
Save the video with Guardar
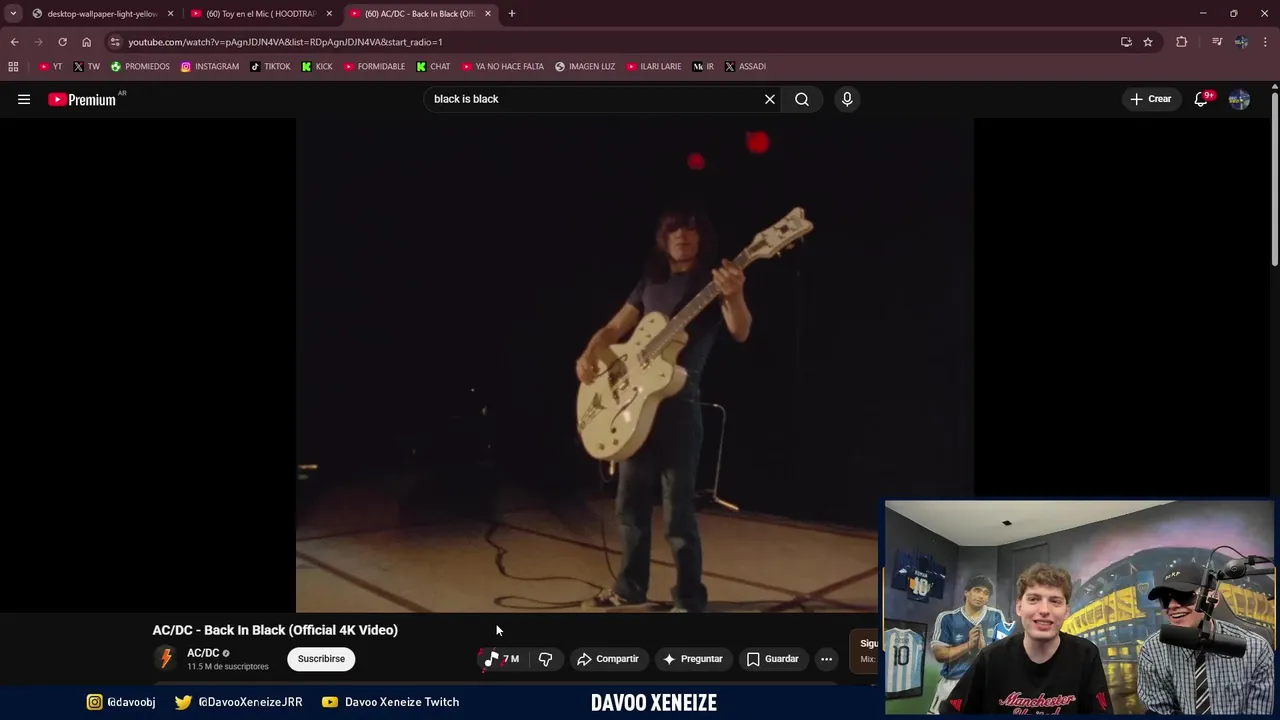tap(773, 659)
